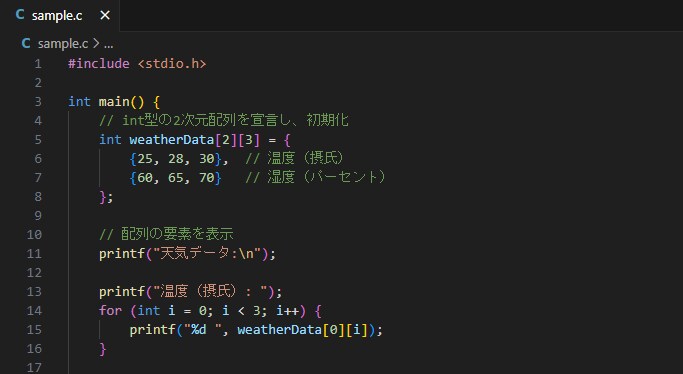
Task: Click the comment on line 4
Action: pos(224,120)
